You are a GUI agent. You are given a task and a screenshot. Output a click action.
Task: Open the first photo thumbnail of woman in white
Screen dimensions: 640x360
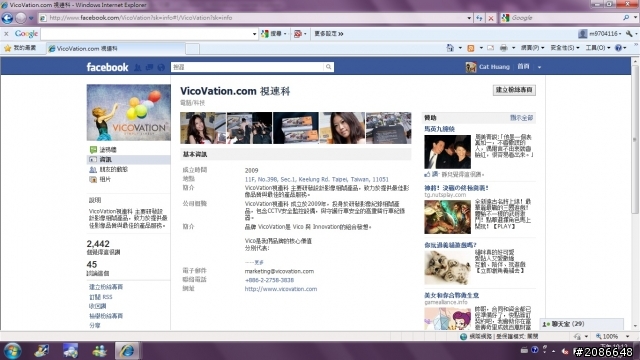(x=203, y=128)
